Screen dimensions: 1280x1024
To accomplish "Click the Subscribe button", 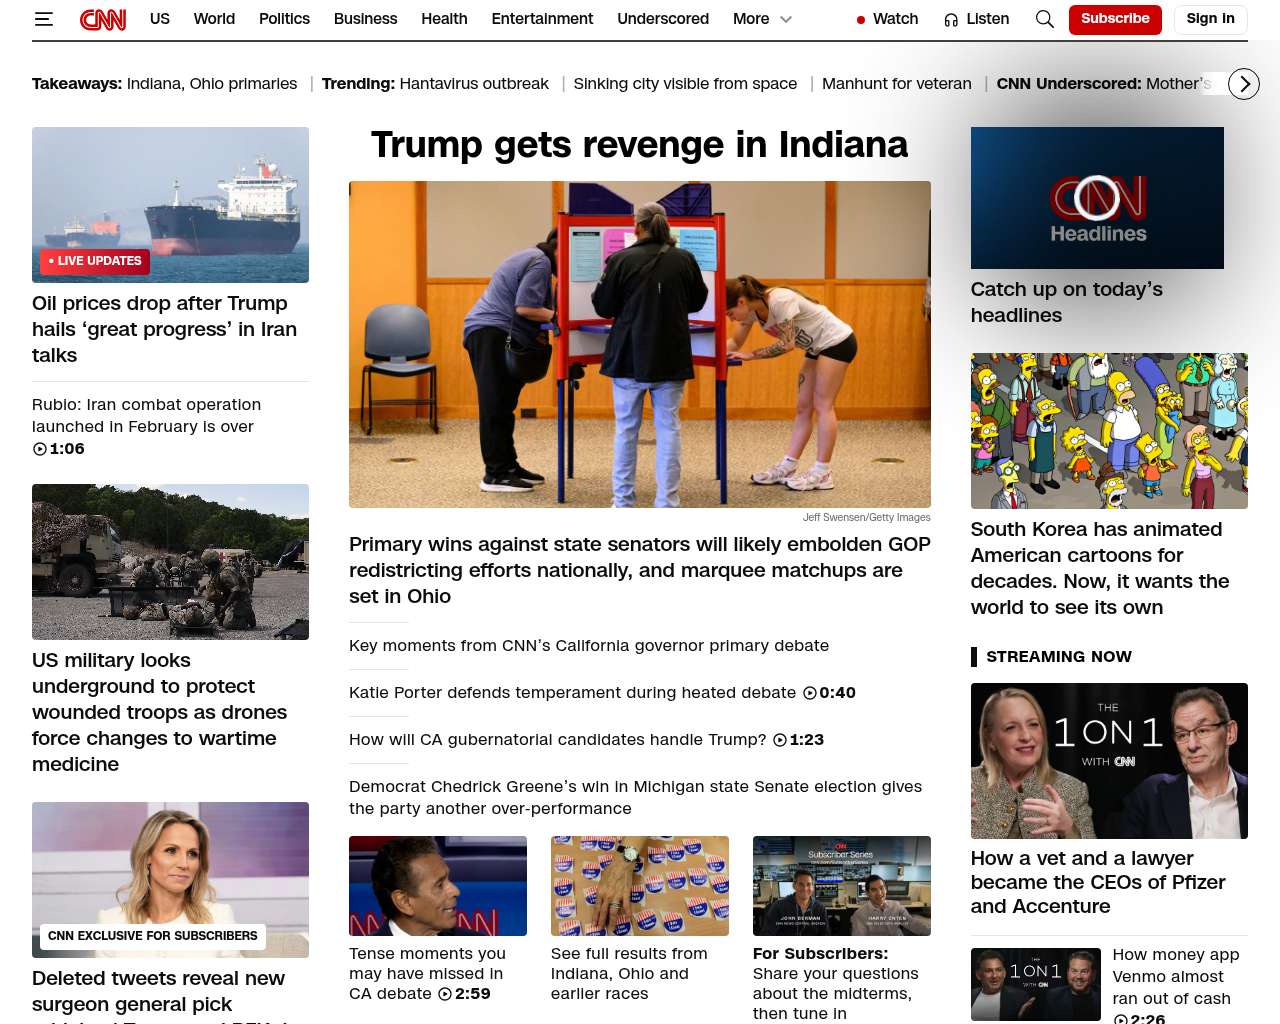I will (x=1115, y=19).
